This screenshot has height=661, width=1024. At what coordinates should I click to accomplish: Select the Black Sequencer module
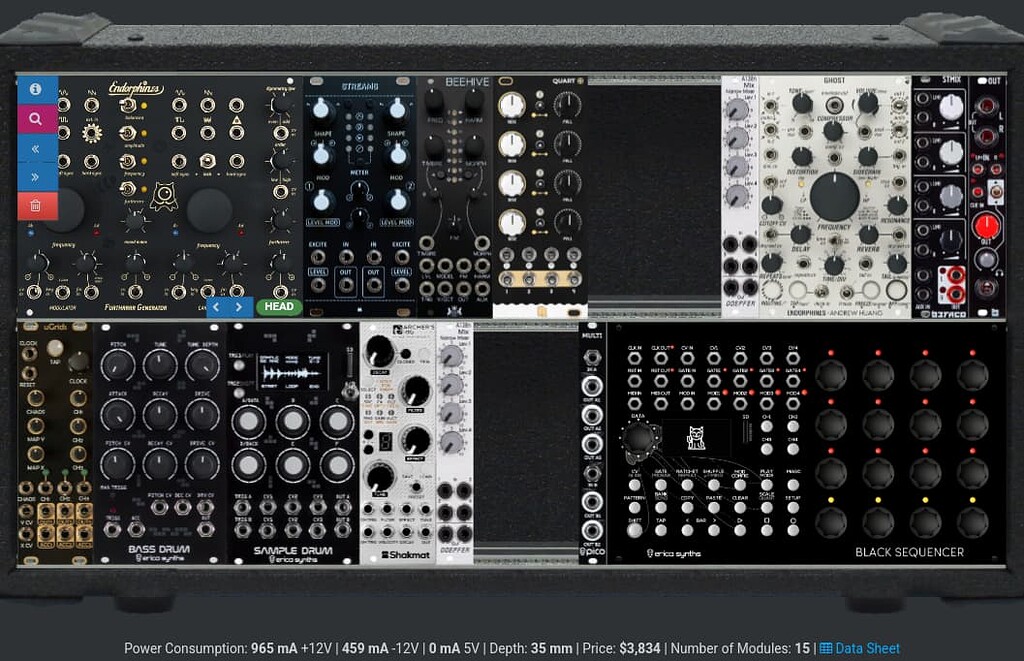pyautogui.click(x=807, y=443)
